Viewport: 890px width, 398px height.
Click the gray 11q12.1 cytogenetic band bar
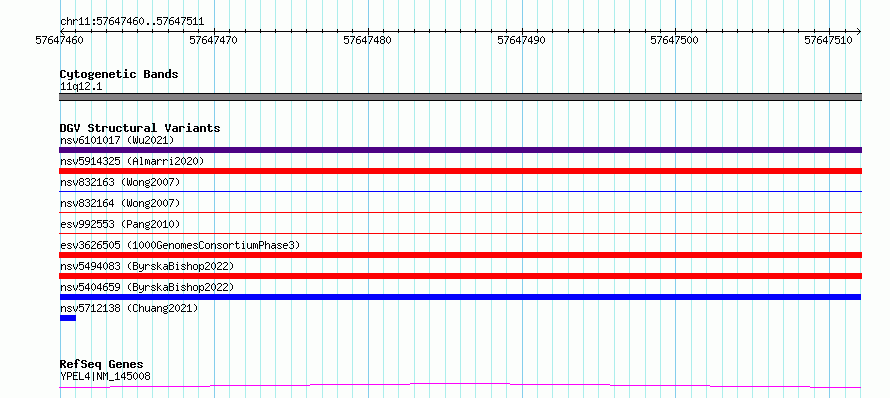460,97
